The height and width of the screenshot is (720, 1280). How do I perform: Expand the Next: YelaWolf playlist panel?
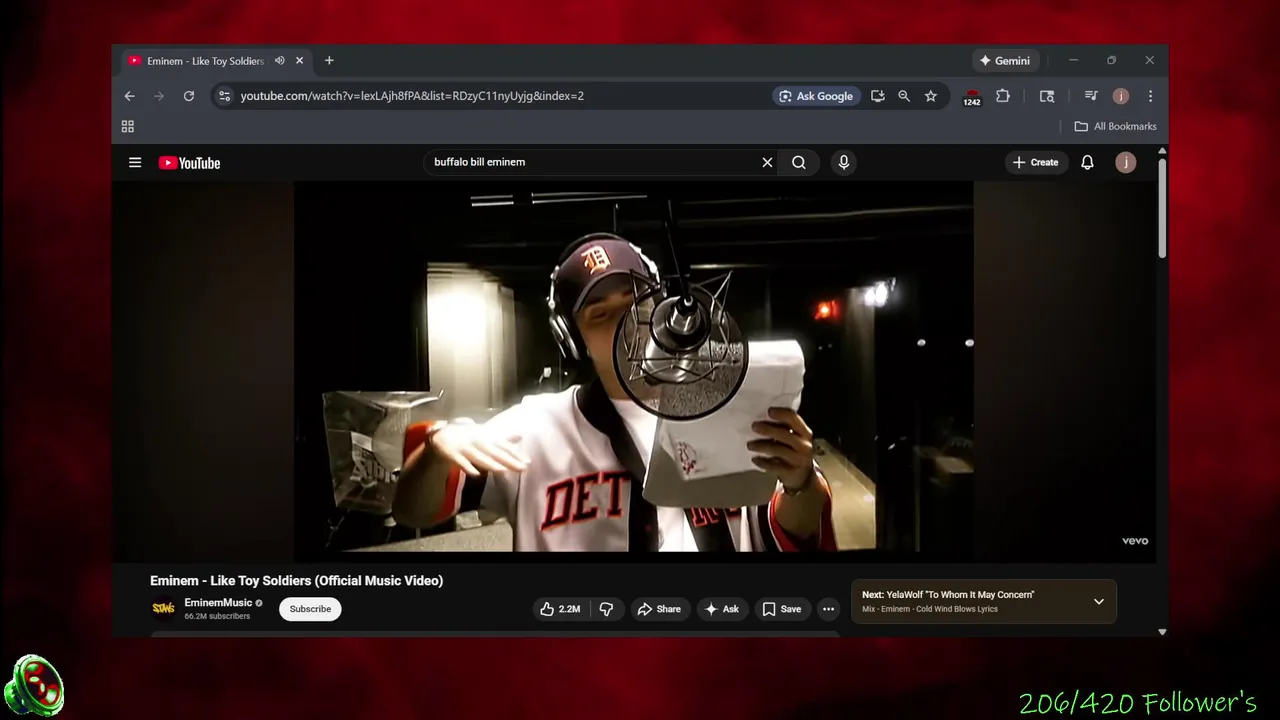click(x=1099, y=602)
